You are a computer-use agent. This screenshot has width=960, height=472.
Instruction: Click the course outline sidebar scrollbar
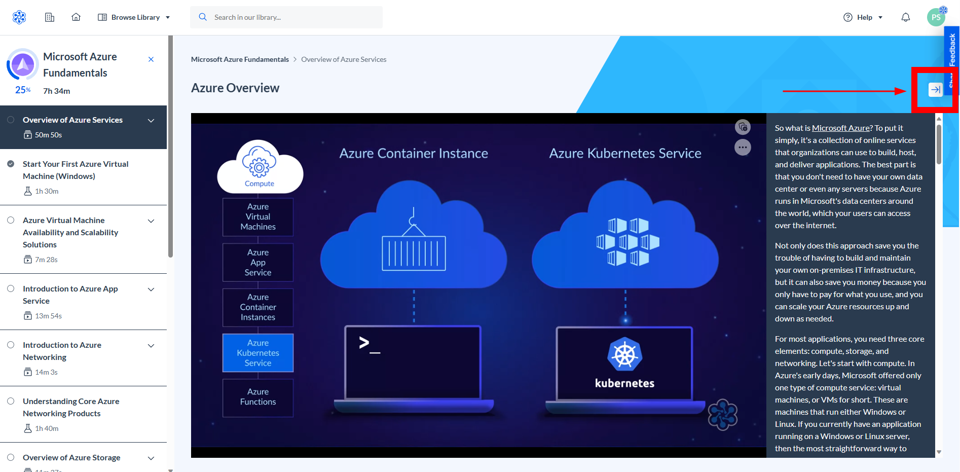[171, 147]
